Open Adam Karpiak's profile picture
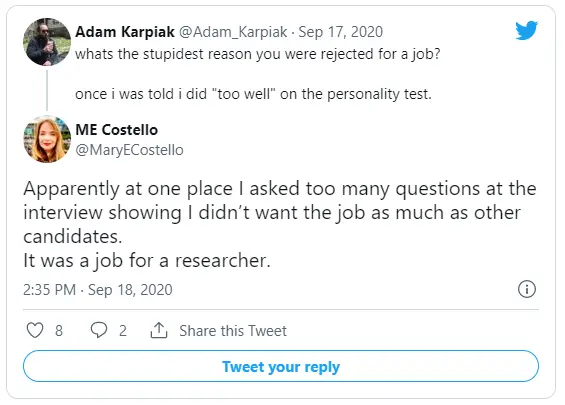This screenshot has height=405, width=565. (47, 42)
